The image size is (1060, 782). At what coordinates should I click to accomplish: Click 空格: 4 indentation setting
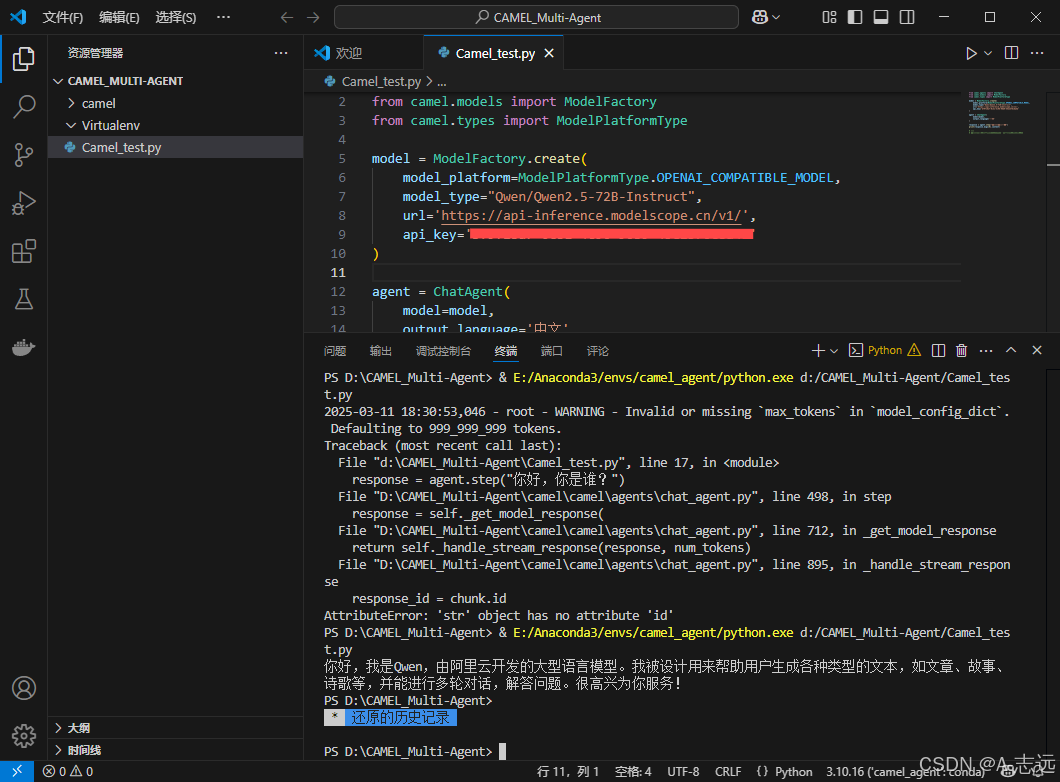click(x=633, y=771)
